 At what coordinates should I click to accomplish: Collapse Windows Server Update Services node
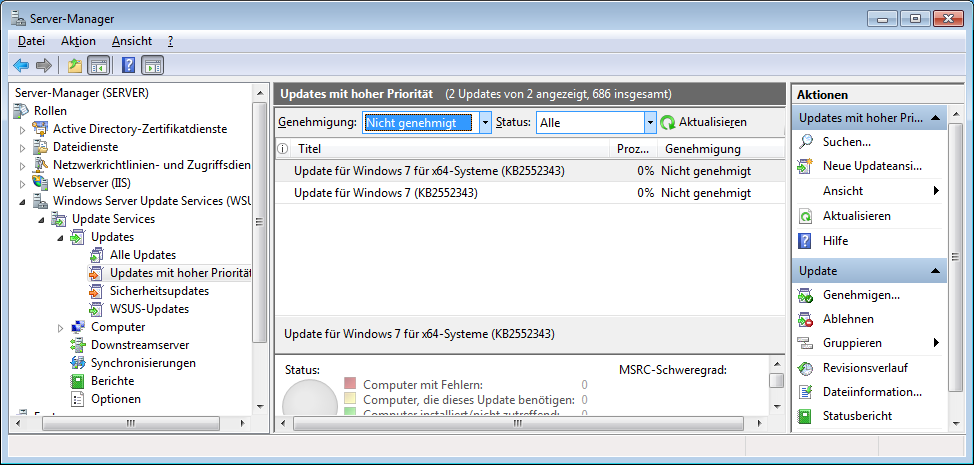click(x=23, y=201)
